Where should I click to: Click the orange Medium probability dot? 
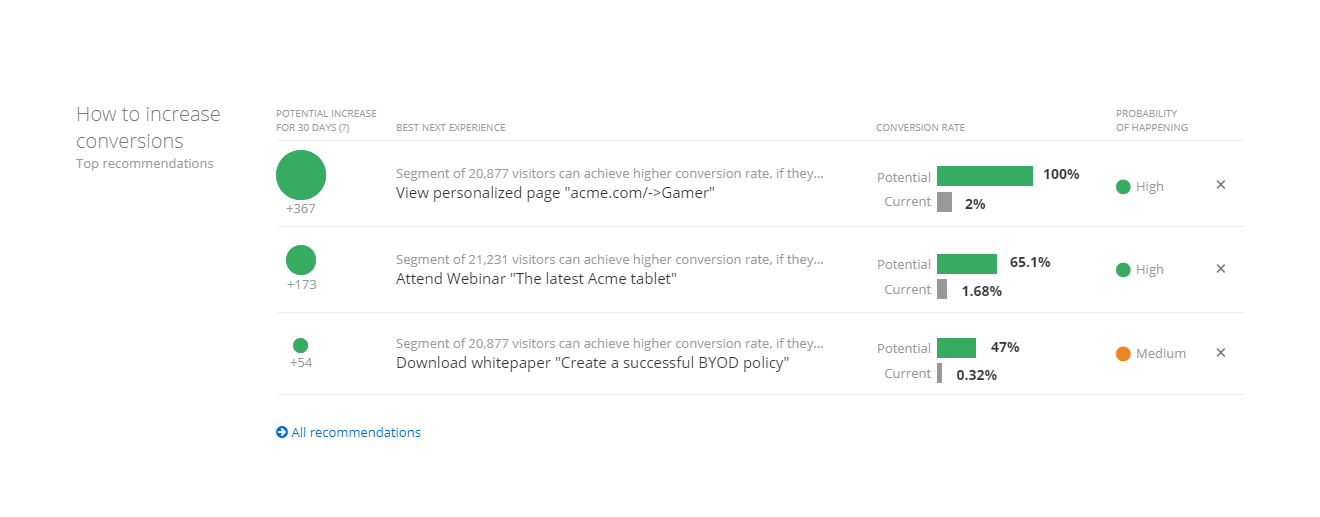pyautogui.click(x=1123, y=353)
